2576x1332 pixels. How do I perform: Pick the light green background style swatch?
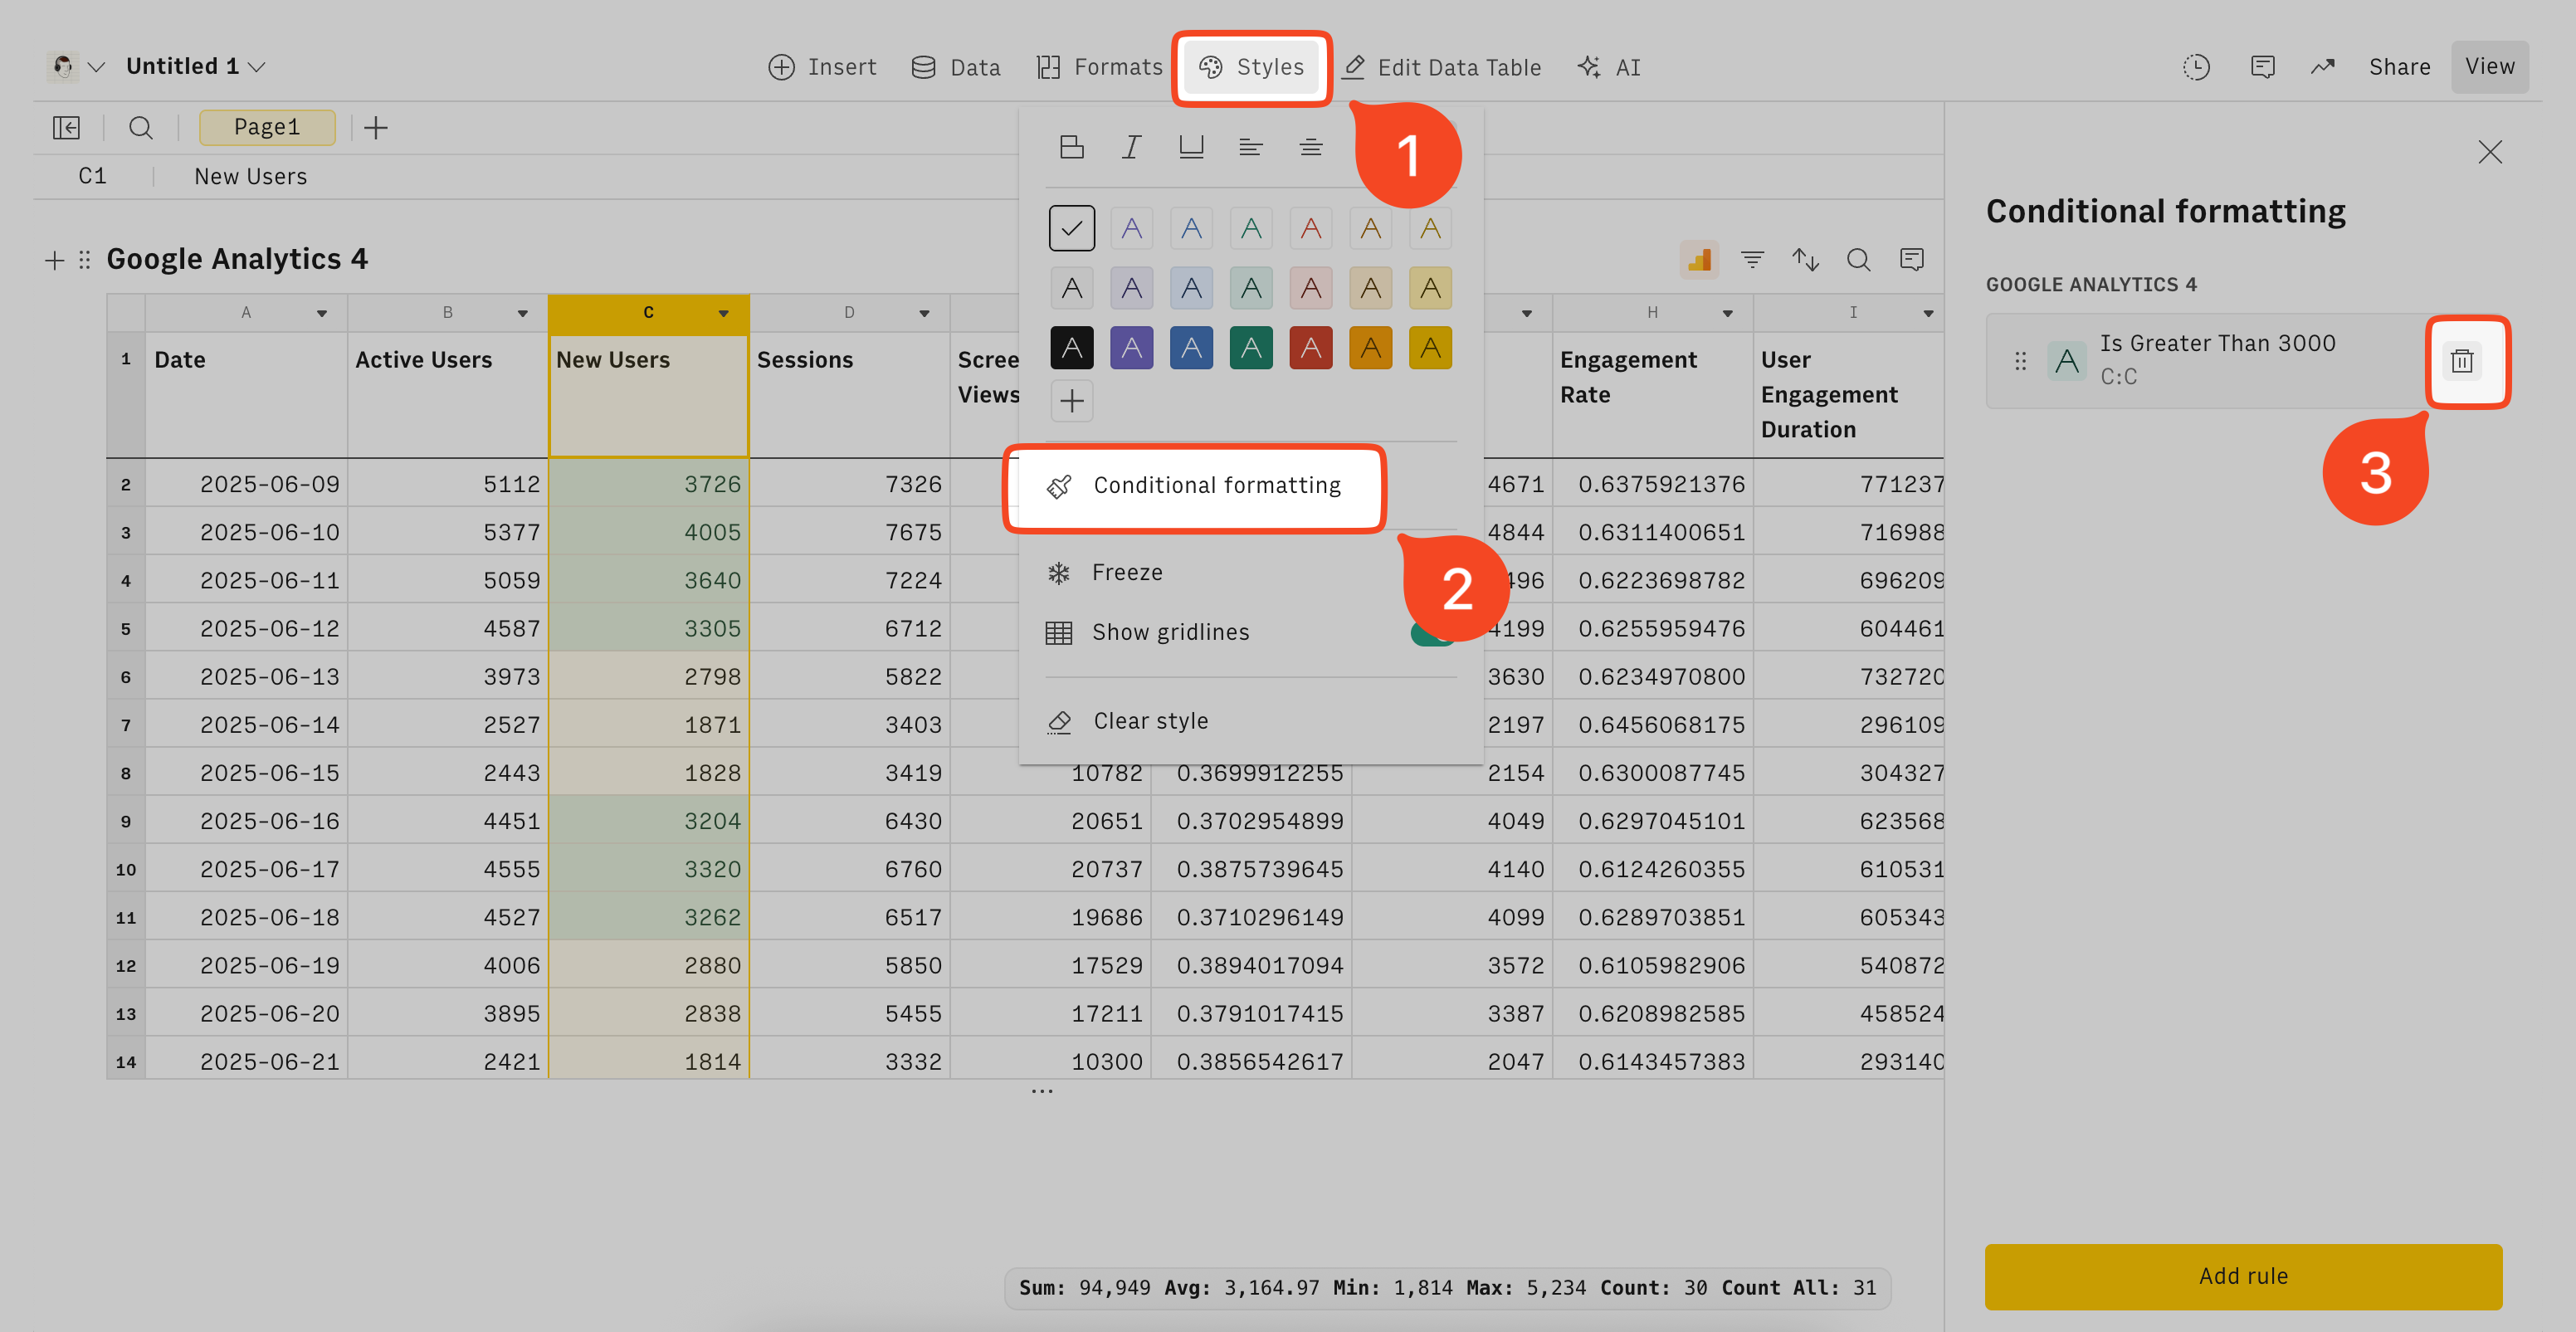point(1251,289)
